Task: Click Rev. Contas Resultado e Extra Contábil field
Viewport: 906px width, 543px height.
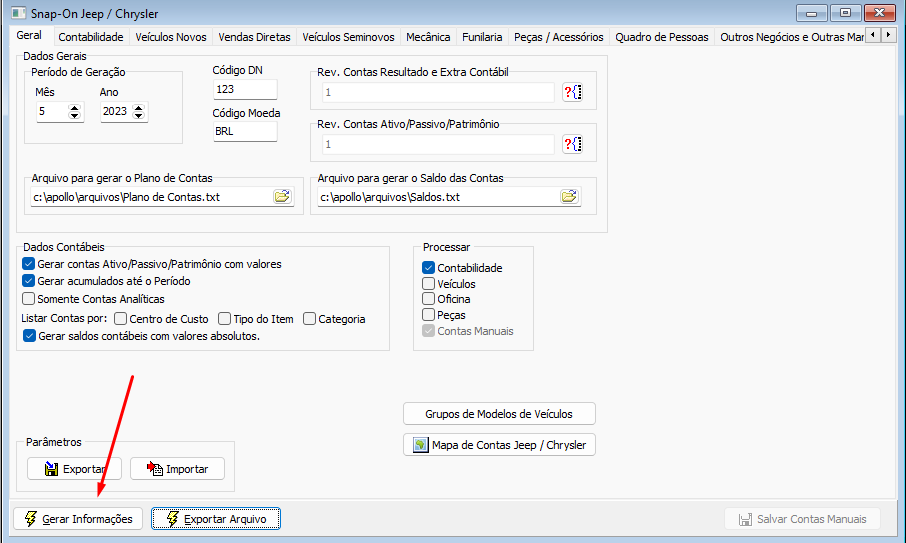Action: tap(438, 92)
